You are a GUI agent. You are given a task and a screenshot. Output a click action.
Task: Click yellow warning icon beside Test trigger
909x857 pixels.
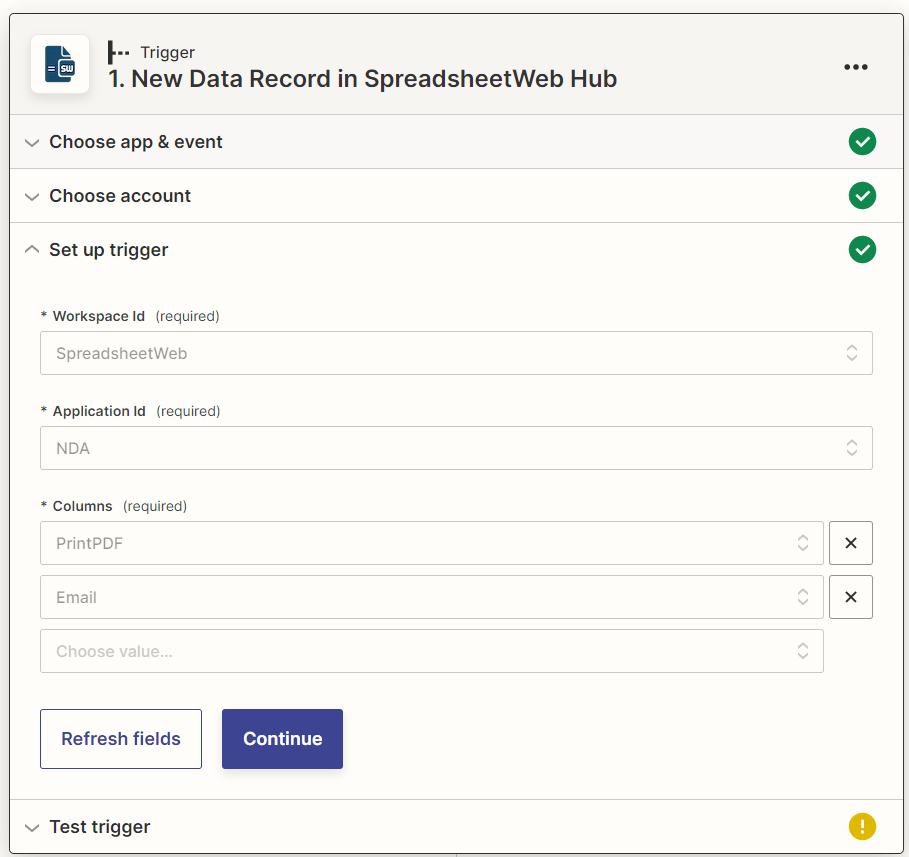pos(862,826)
